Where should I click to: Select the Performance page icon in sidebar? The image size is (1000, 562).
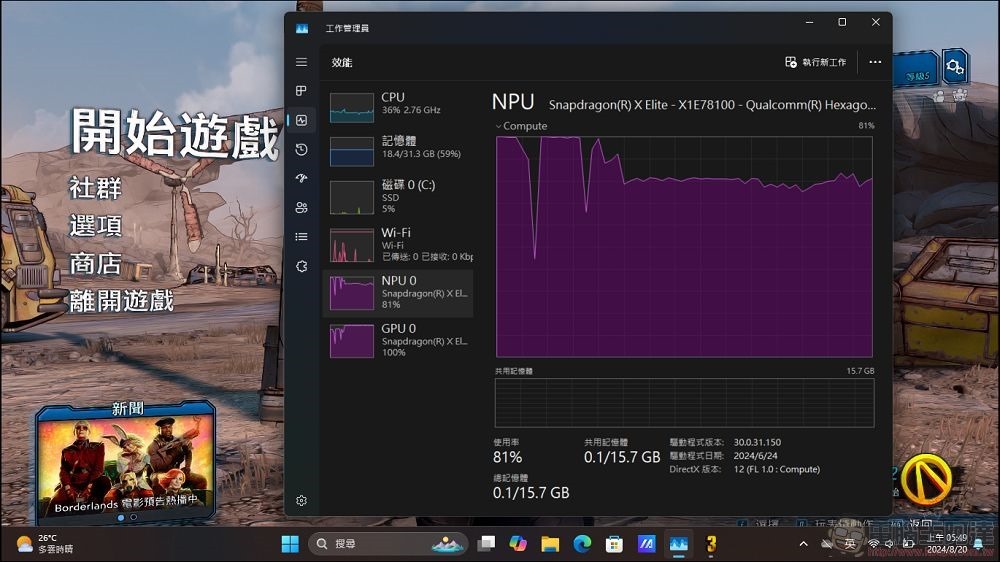click(302, 120)
